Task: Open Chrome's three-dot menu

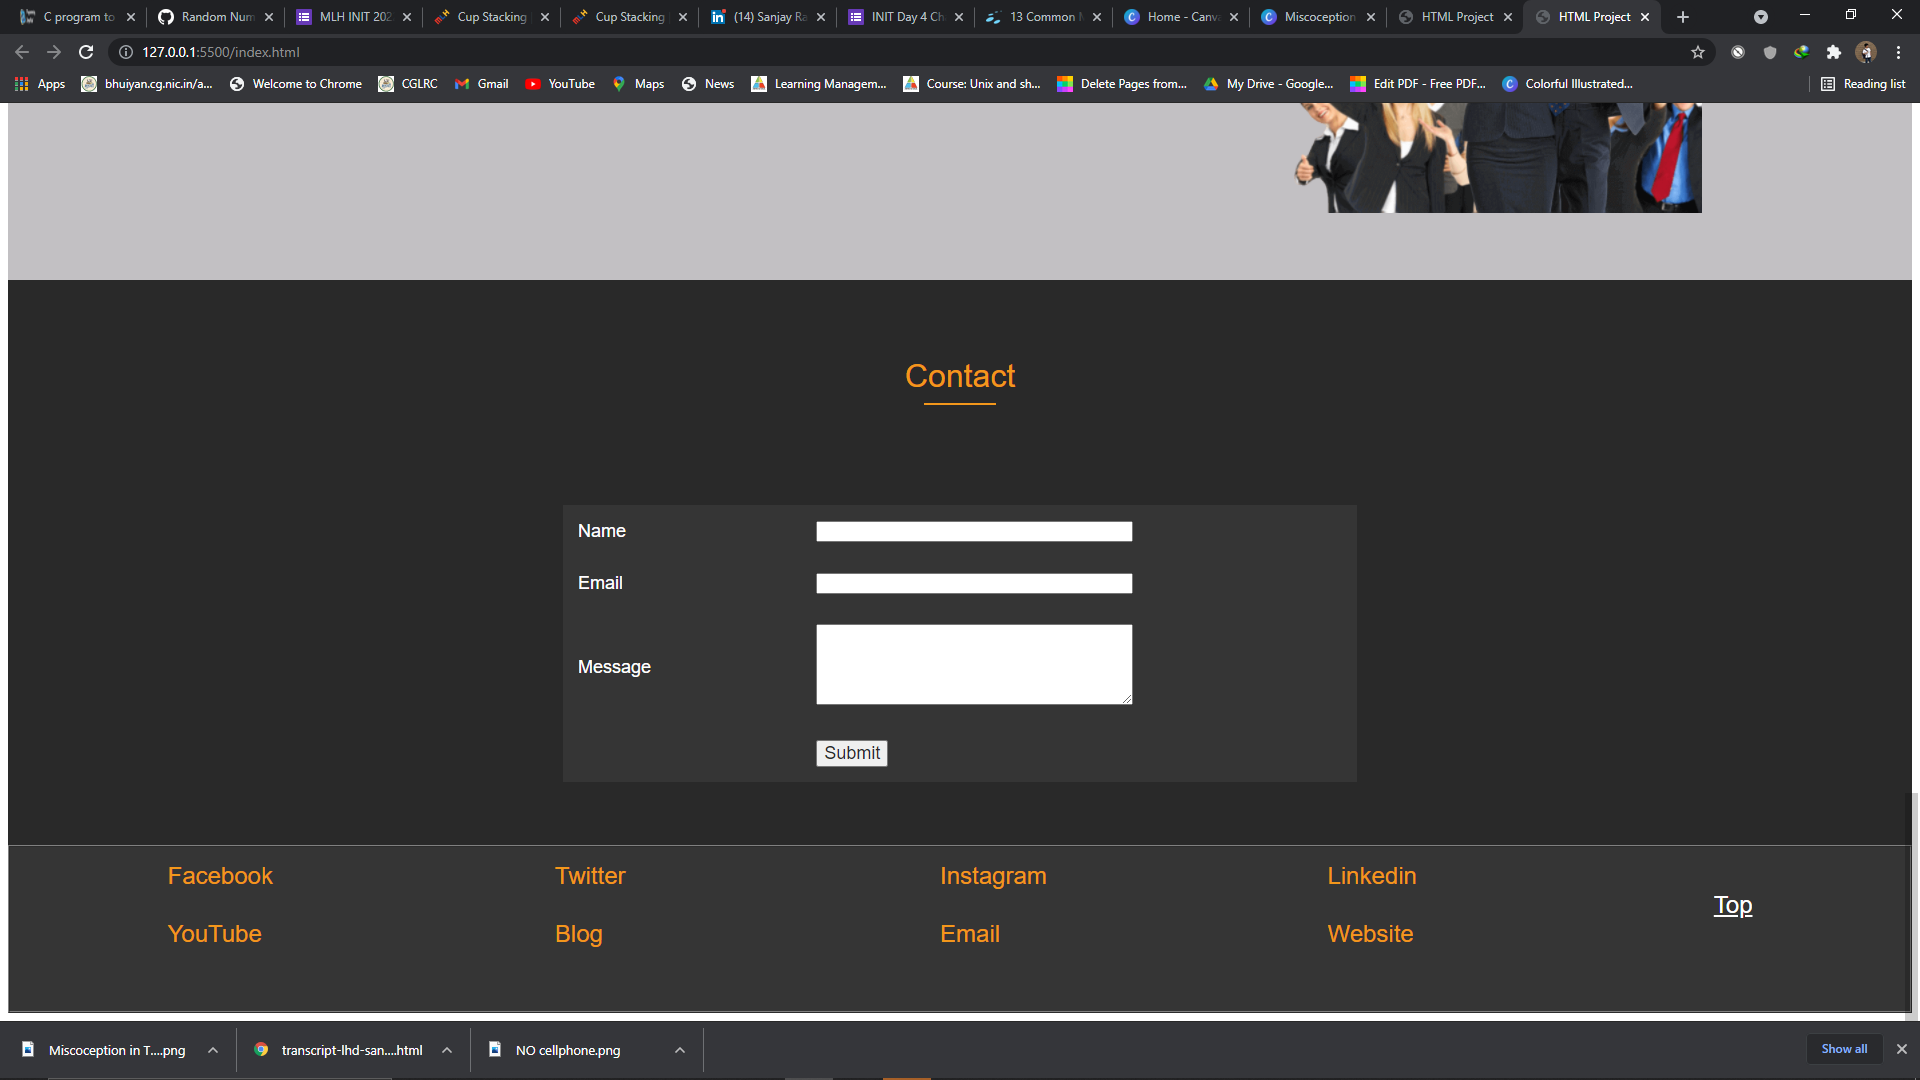Action: click(x=1898, y=52)
